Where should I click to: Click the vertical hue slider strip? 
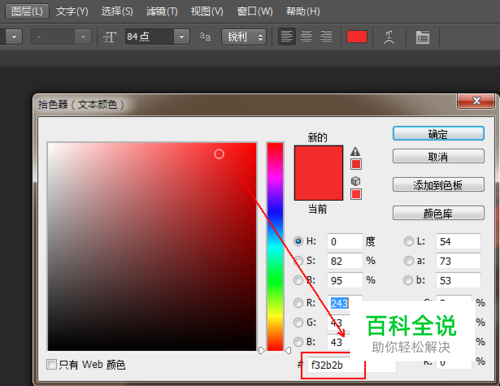(275, 247)
